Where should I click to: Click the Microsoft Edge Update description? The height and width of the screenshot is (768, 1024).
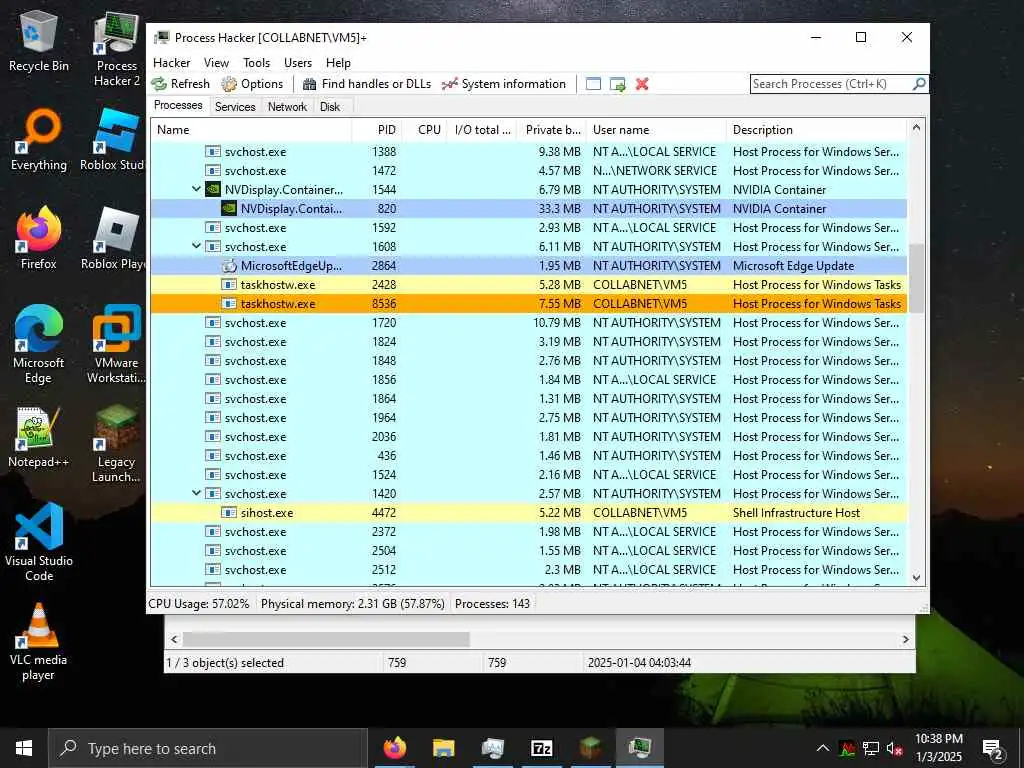pyautogui.click(x=793, y=266)
